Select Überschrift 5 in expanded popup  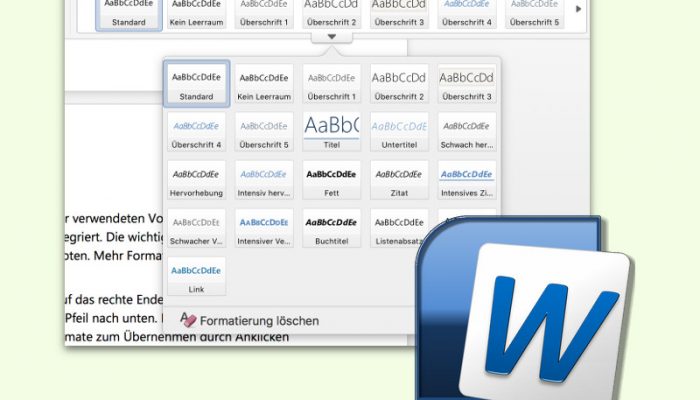coord(264,132)
